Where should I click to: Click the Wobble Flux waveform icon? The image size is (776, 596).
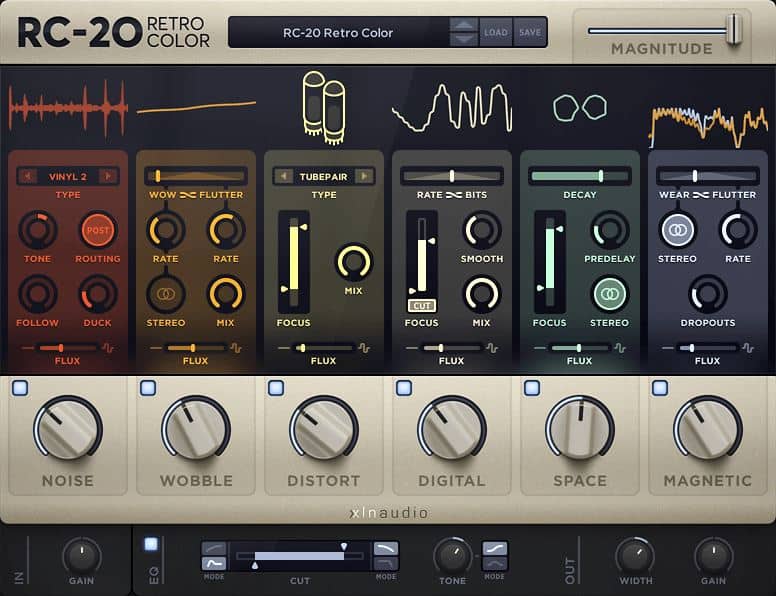coord(236,348)
